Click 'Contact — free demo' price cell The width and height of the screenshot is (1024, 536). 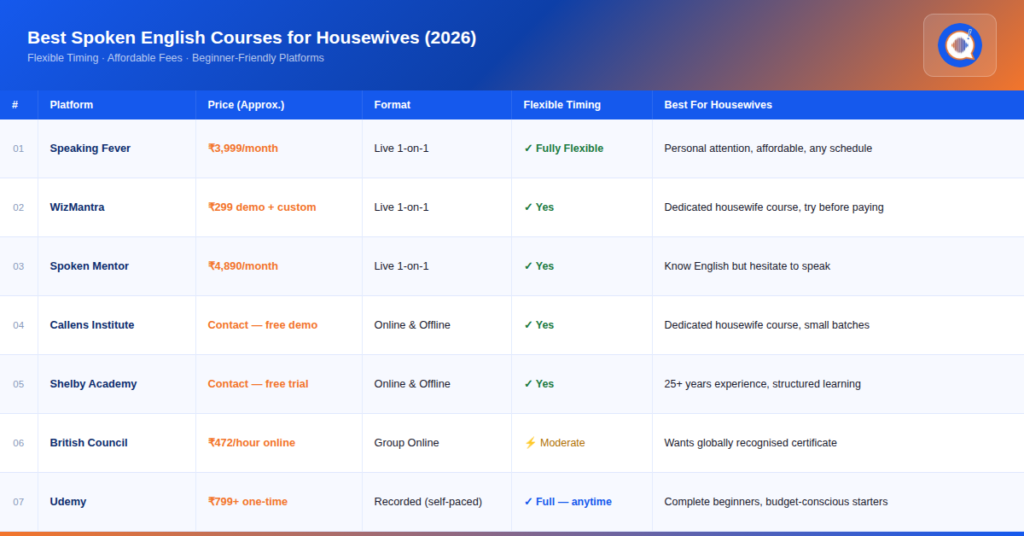pyautogui.click(x=263, y=324)
